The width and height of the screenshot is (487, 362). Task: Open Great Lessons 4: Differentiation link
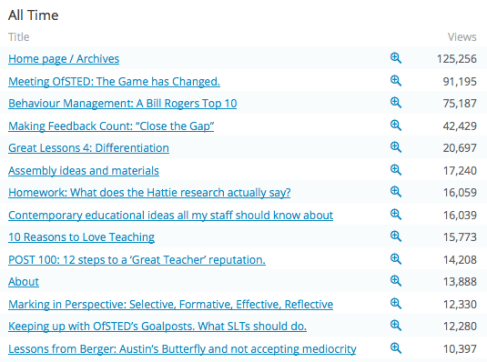click(89, 148)
